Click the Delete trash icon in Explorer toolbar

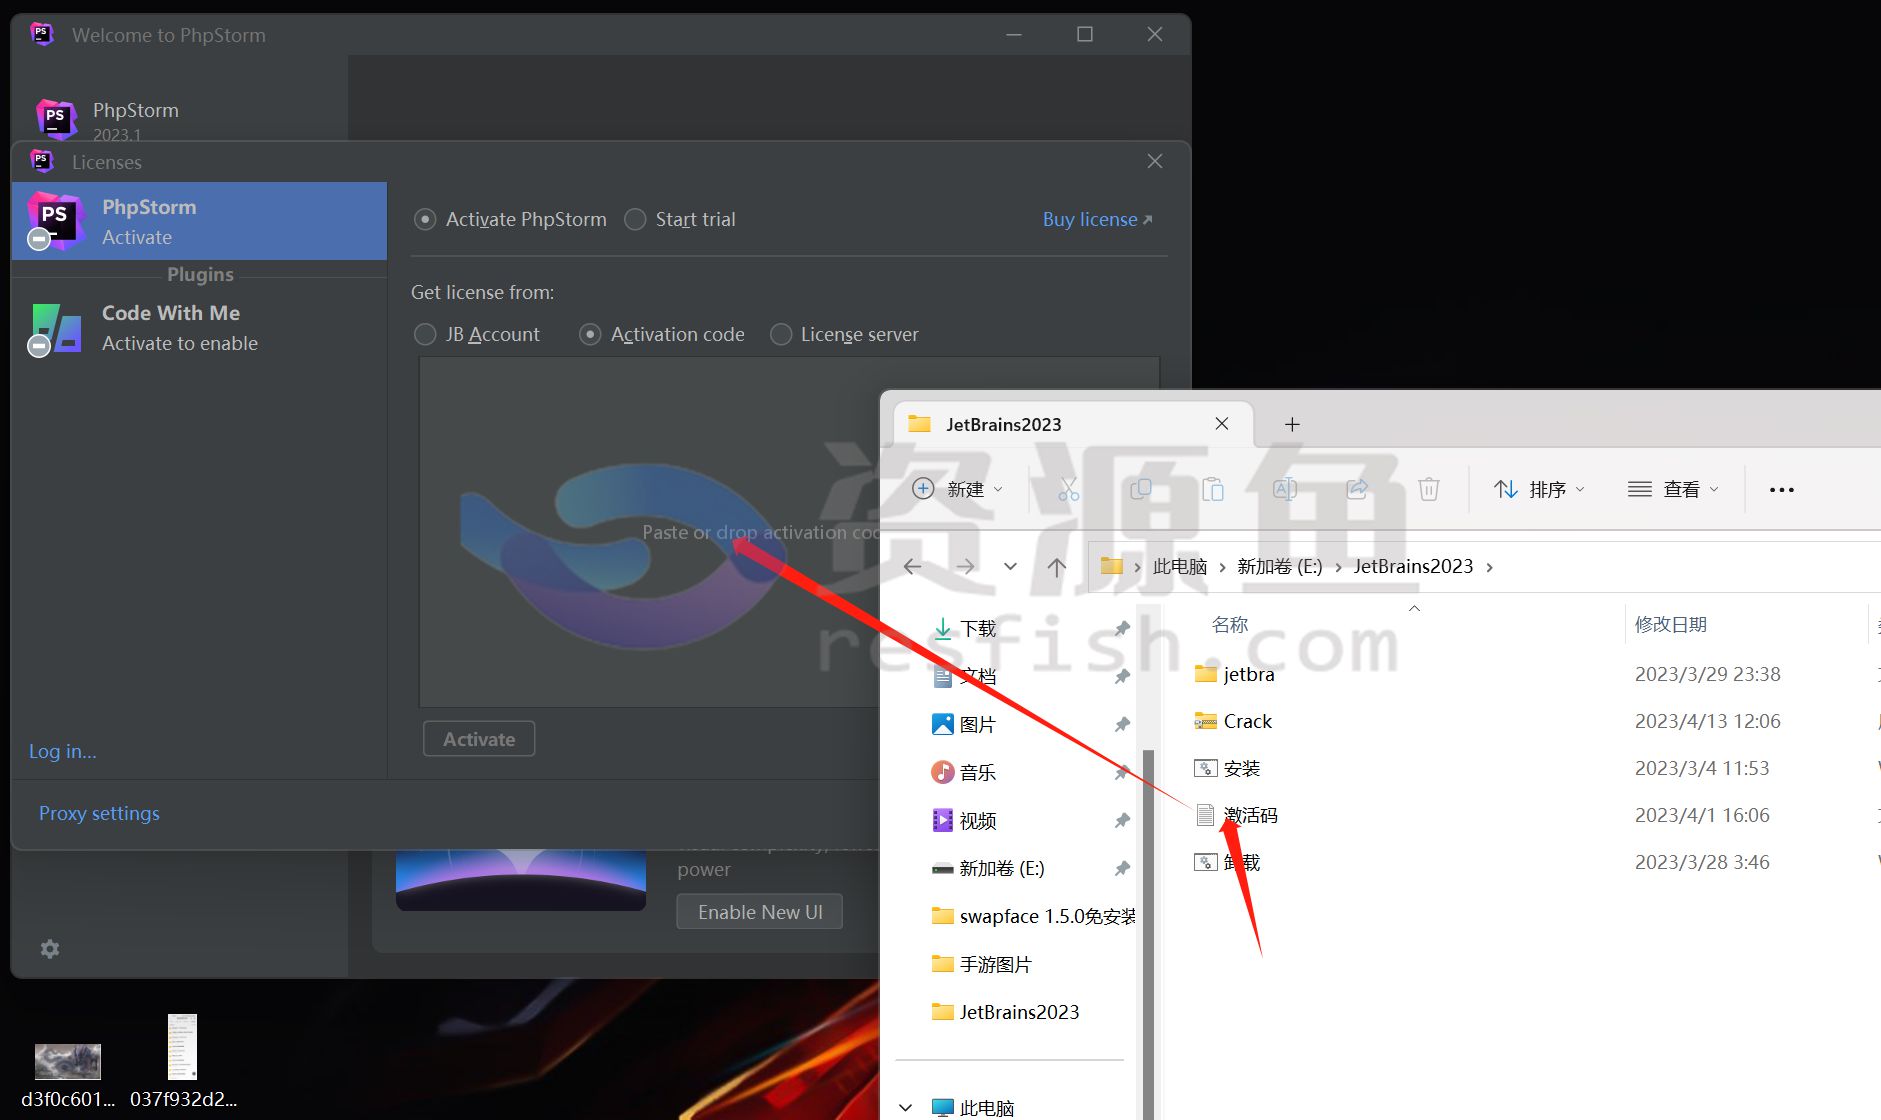pos(1429,489)
